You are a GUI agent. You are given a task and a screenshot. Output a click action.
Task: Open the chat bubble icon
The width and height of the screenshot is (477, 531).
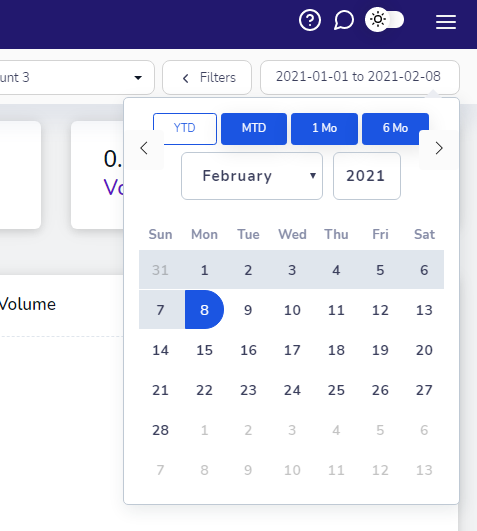(344, 20)
